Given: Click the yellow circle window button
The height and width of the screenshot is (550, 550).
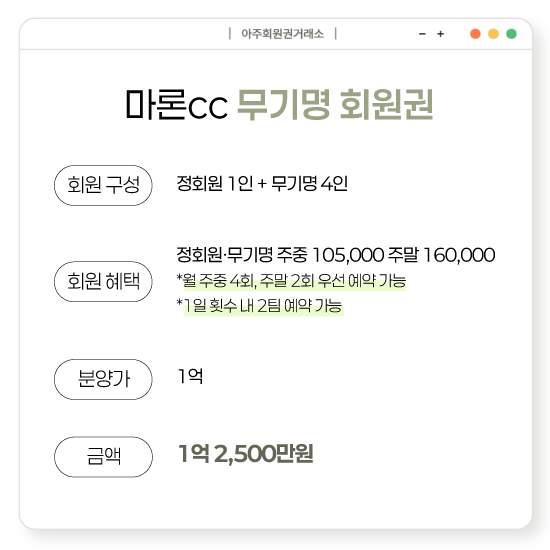Looking at the screenshot, I should pyautogui.click(x=494, y=34).
